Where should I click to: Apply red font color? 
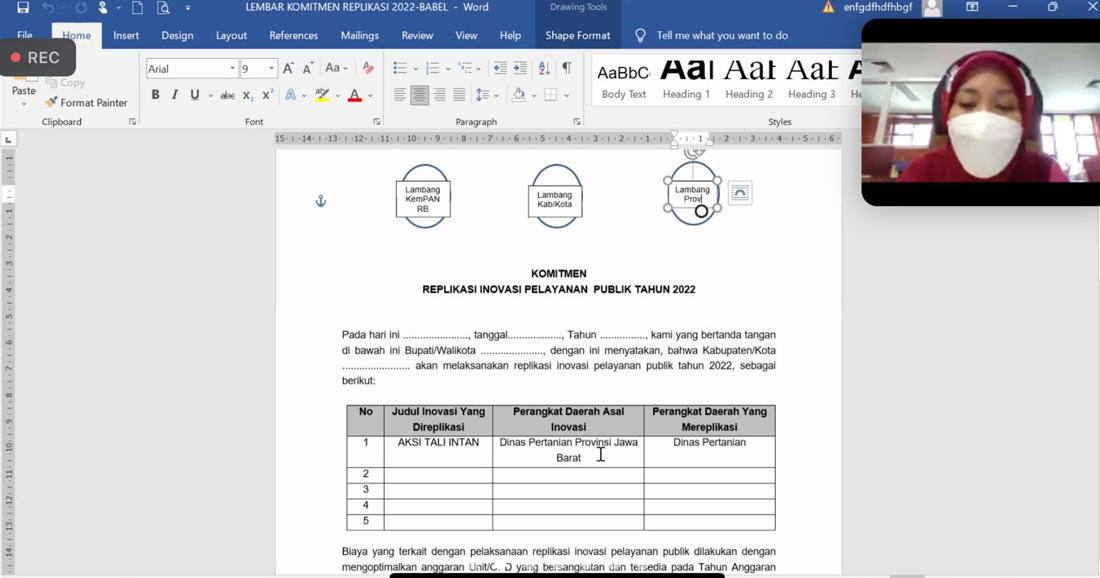tap(355, 95)
